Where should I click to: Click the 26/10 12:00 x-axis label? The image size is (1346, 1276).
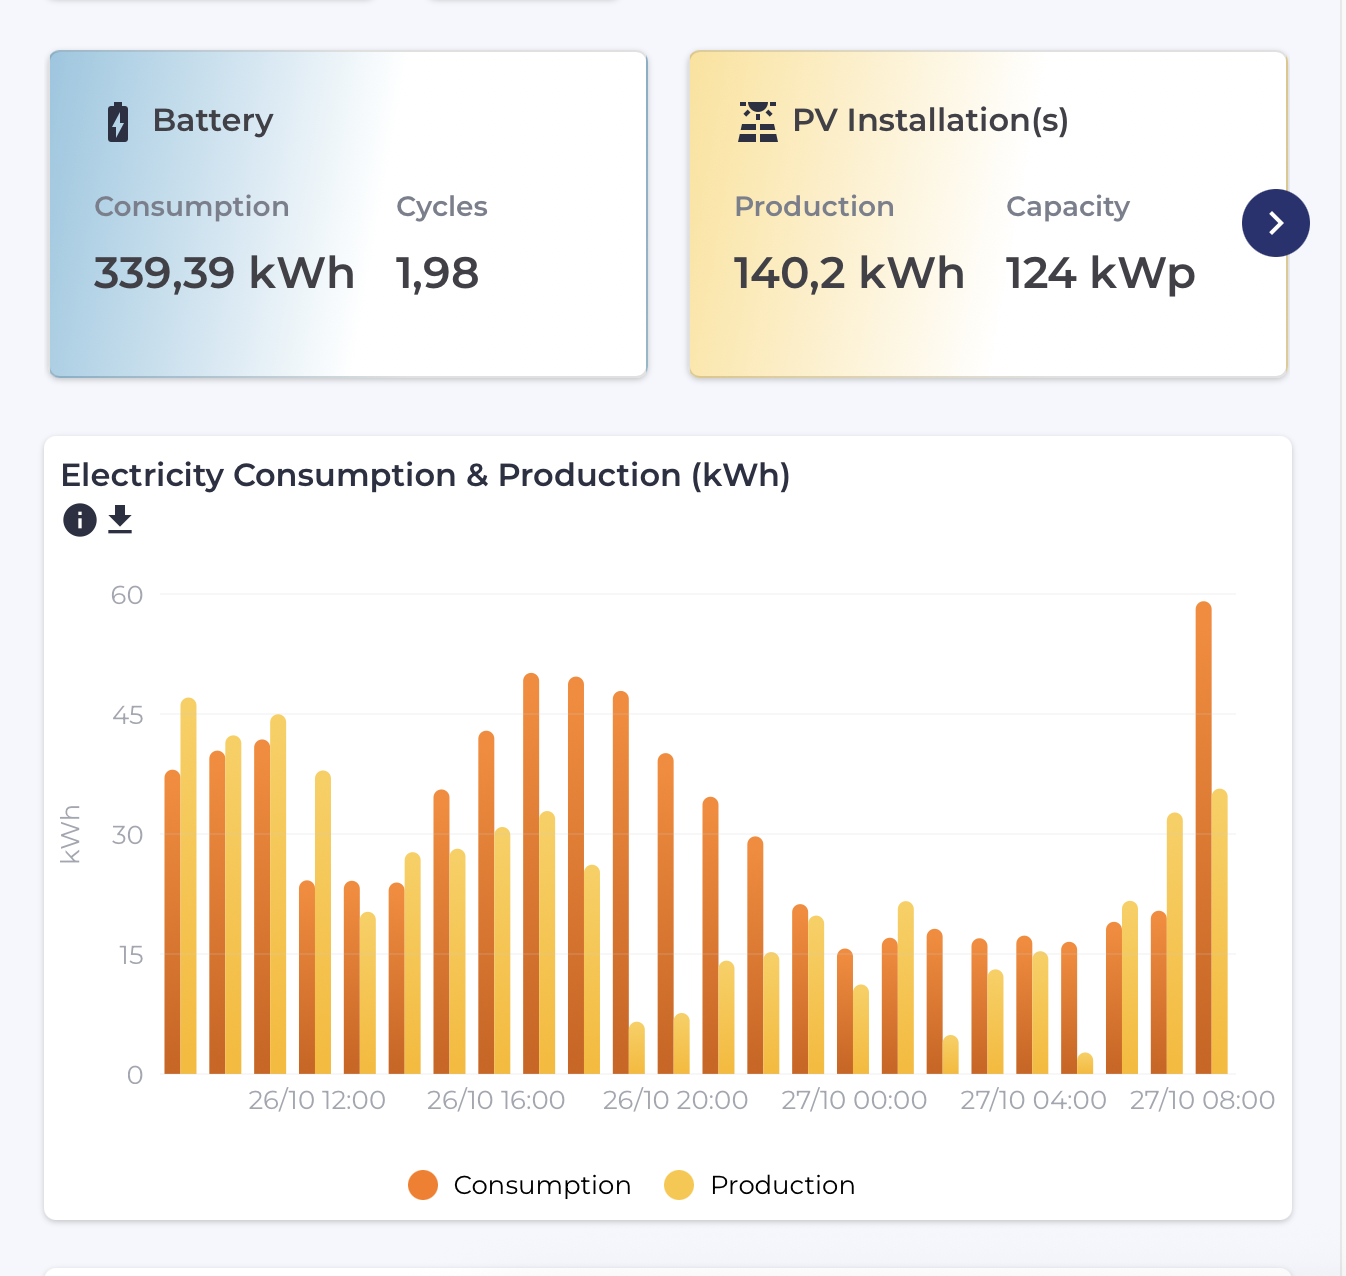(317, 1100)
